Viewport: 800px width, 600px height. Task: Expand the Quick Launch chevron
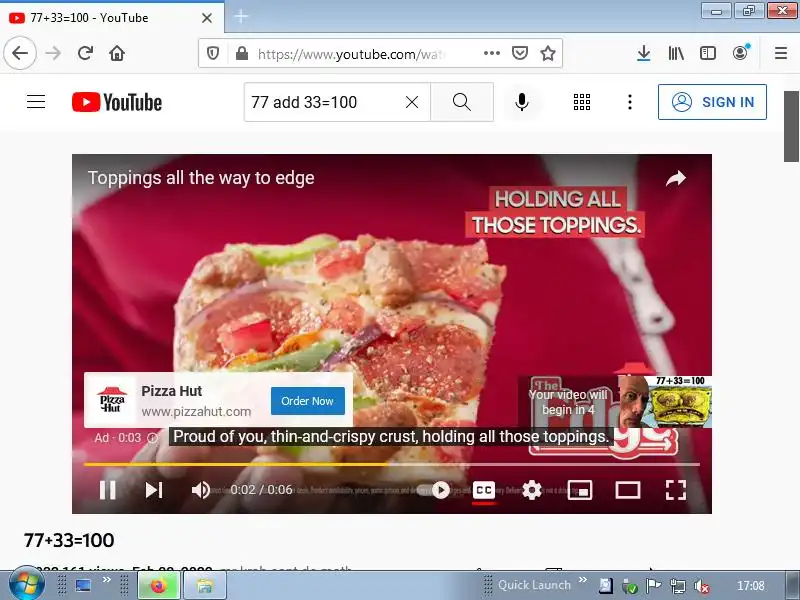pyautogui.click(x=583, y=581)
